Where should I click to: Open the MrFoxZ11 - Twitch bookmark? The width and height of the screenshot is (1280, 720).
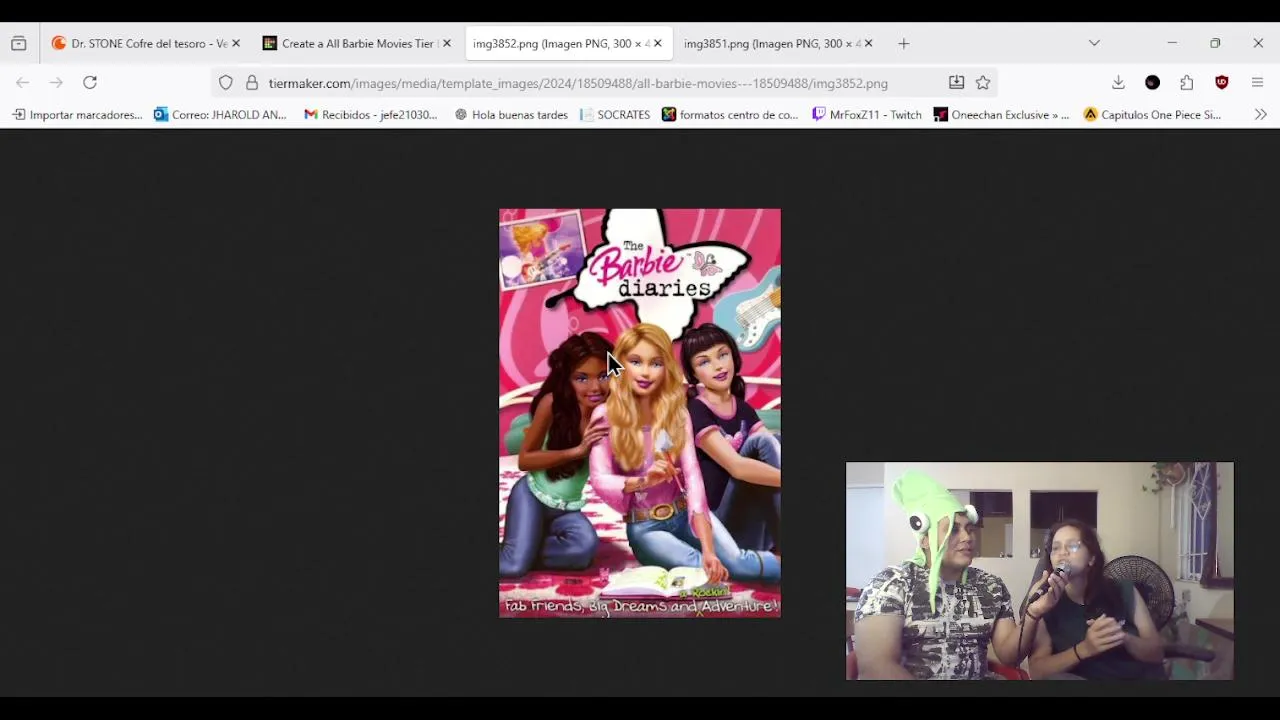[866, 115]
